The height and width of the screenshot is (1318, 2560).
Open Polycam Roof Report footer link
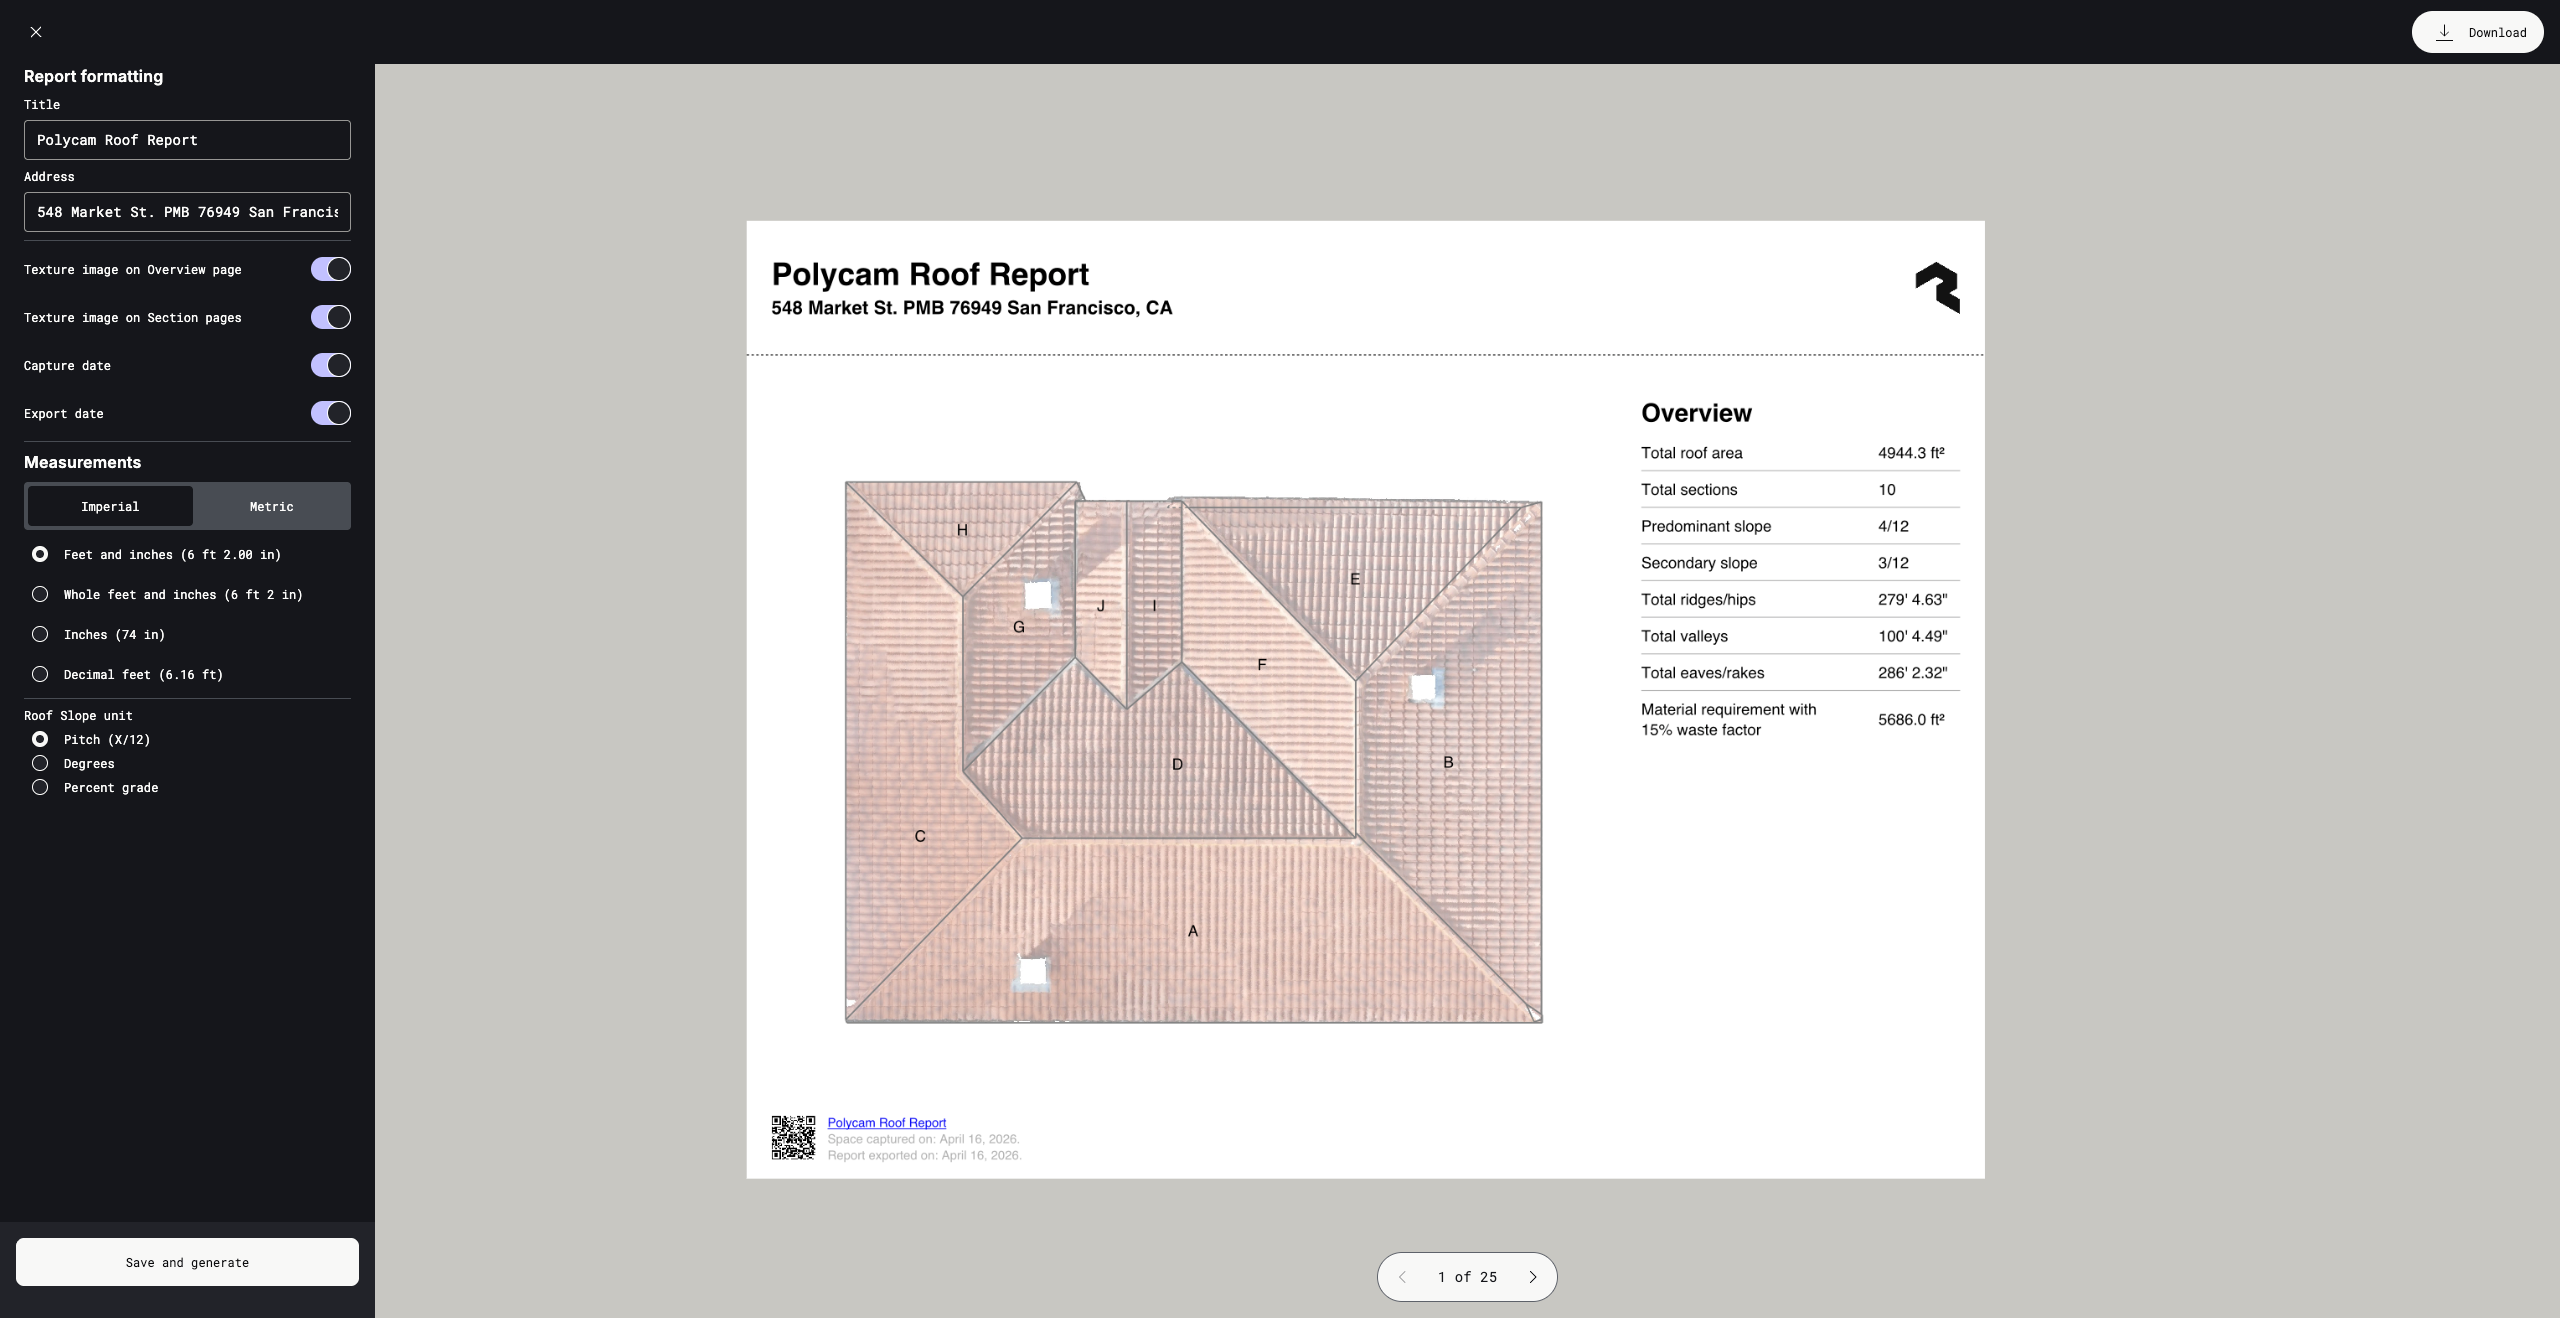pyautogui.click(x=886, y=1122)
